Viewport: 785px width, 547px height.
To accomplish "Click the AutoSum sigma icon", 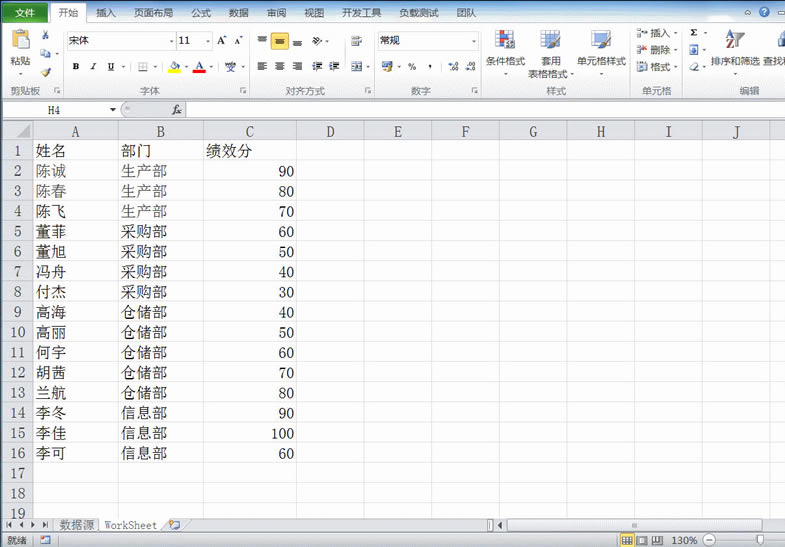I will (694, 33).
